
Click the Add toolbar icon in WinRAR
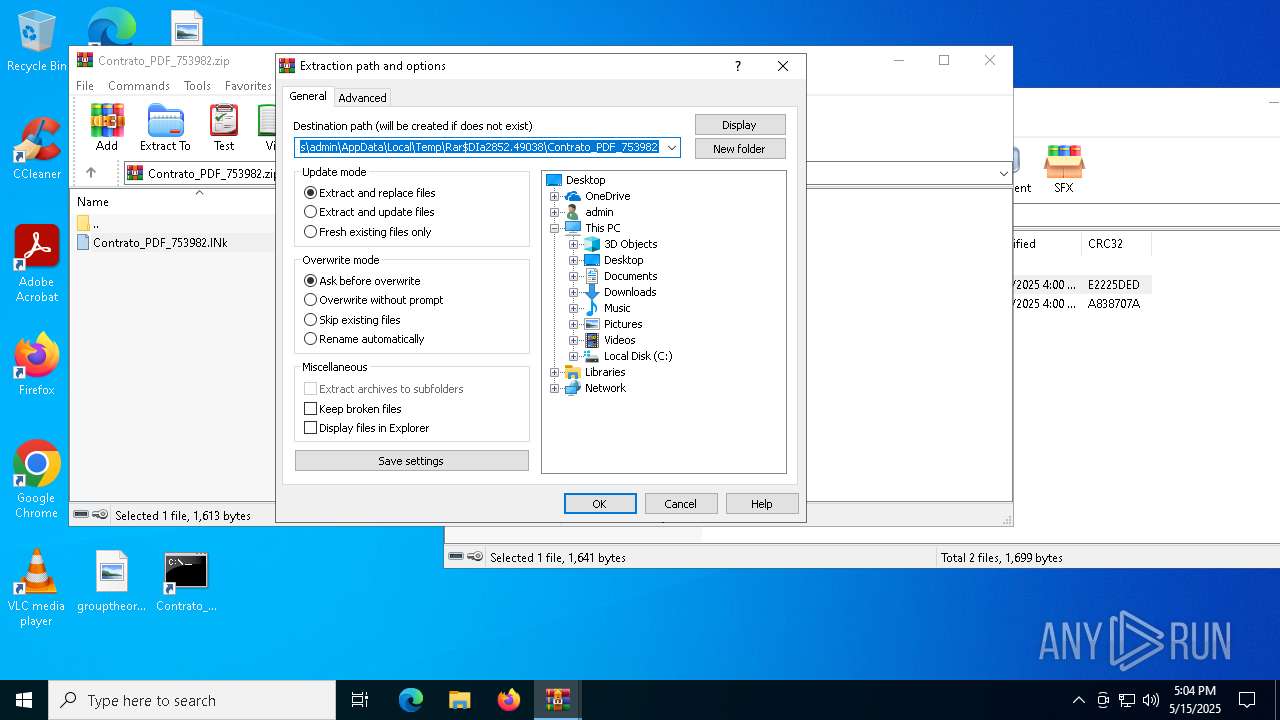[x=107, y=128]
